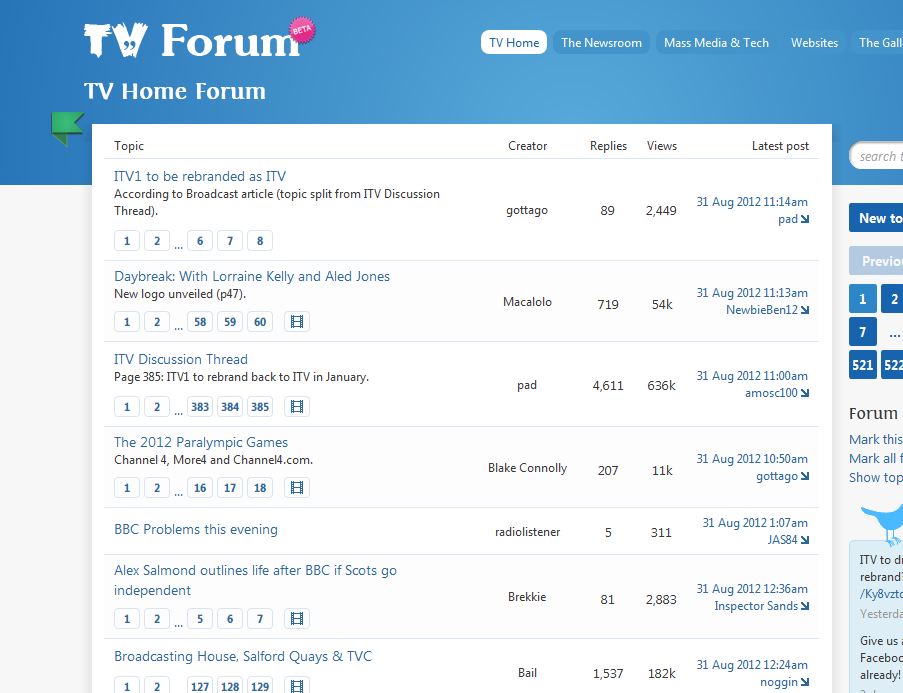
Task: Open latest post dated 31 Aug 2012 11:14am
Action: [752, 202]
